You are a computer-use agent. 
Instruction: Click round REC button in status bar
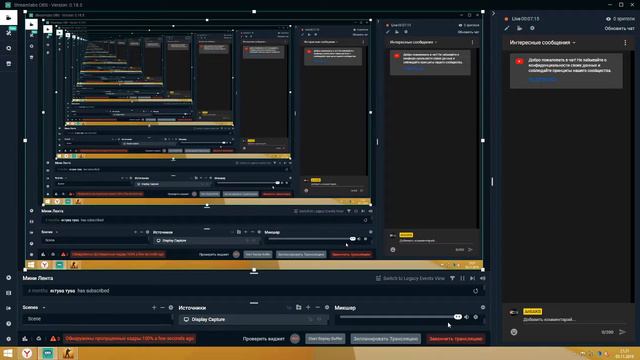[295, 338]
